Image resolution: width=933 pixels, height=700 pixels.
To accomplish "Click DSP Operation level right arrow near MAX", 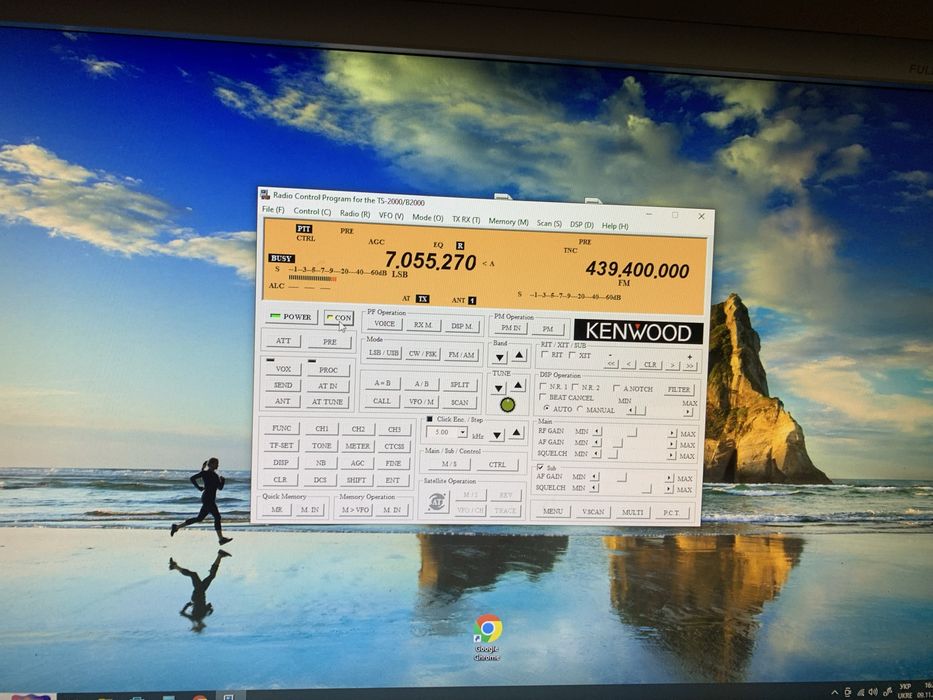I will tap(688, 412).
